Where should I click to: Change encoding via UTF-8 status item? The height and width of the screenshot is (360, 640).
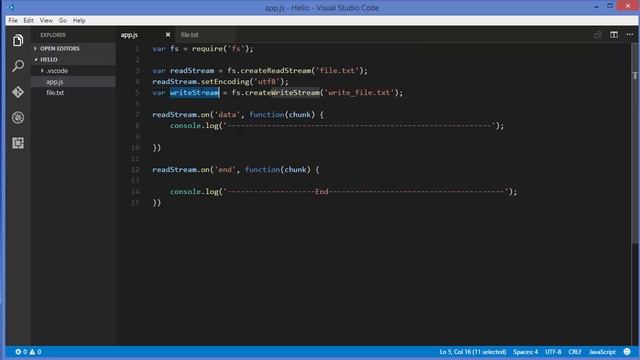pyautogui.click(x=553, y=351)
